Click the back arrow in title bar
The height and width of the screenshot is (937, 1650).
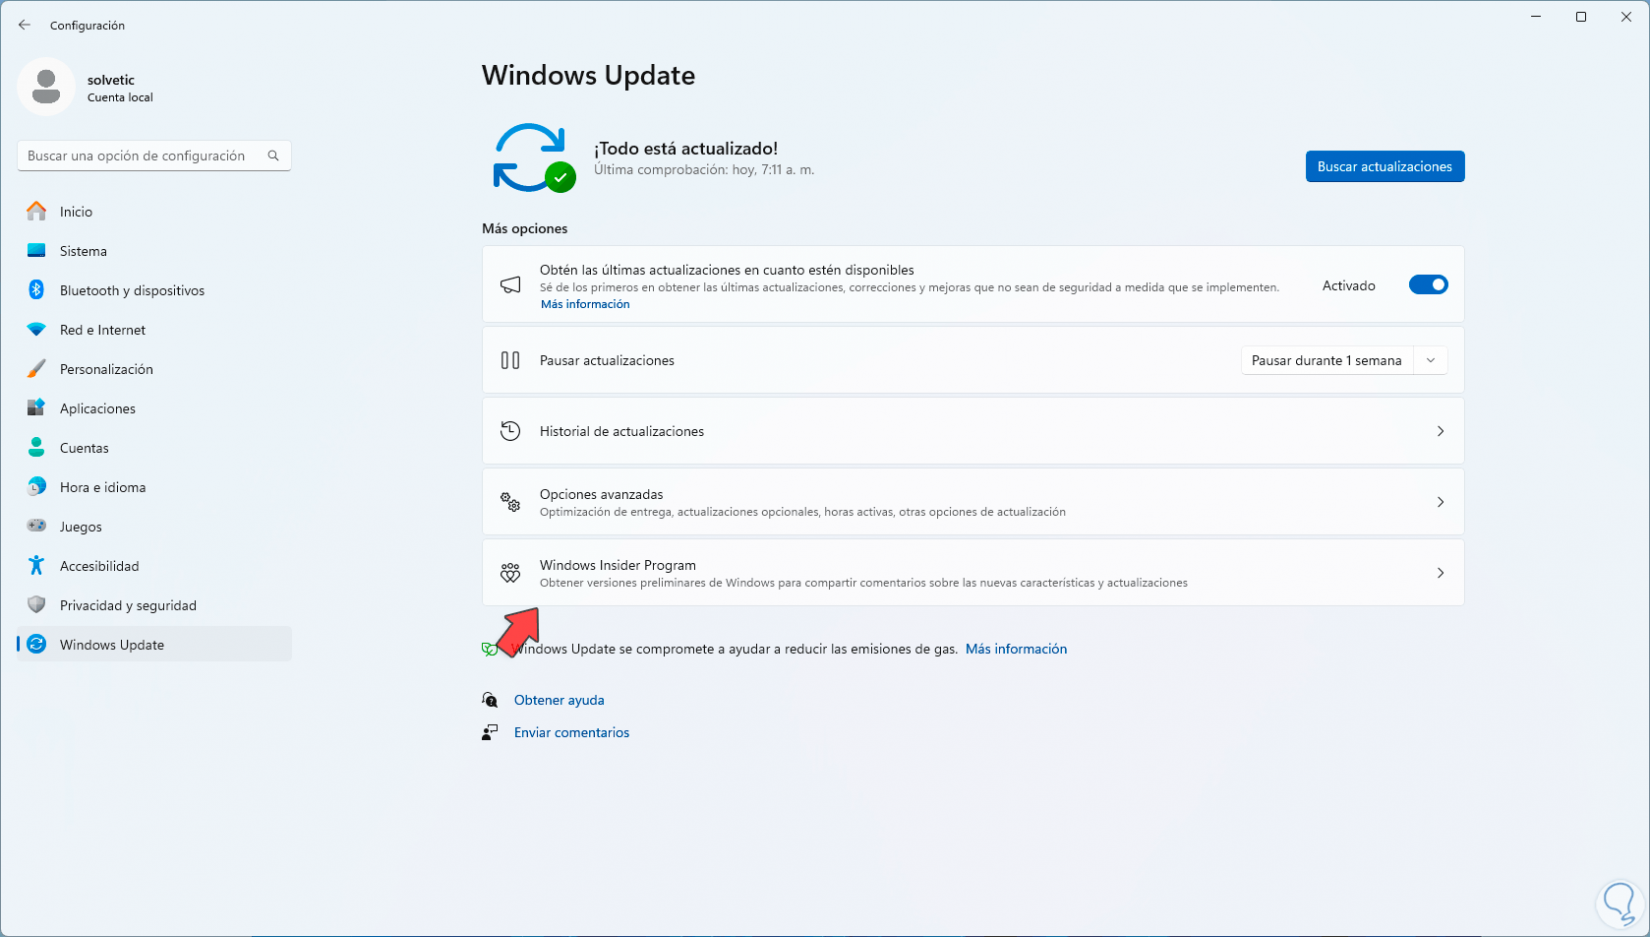coord(24,25)
